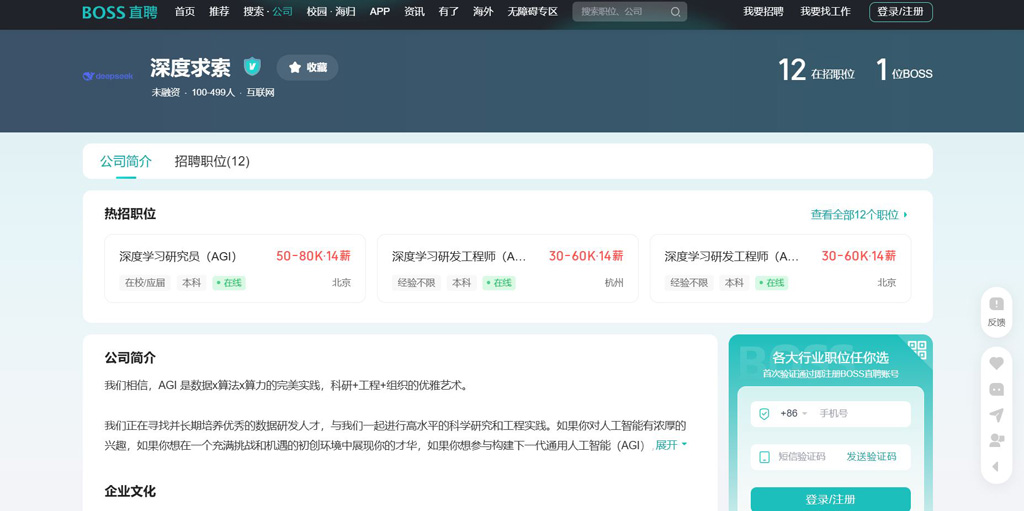This screenshot has width=1024, height=511.
Task: Open 有了 menu item
Action: coord(449,12)
